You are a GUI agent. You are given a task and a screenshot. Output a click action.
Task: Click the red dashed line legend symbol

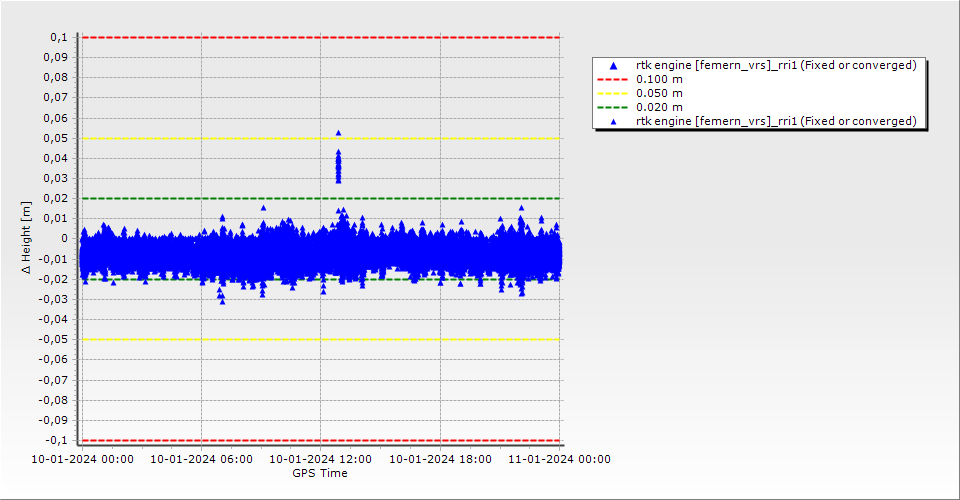coord(614,79)
